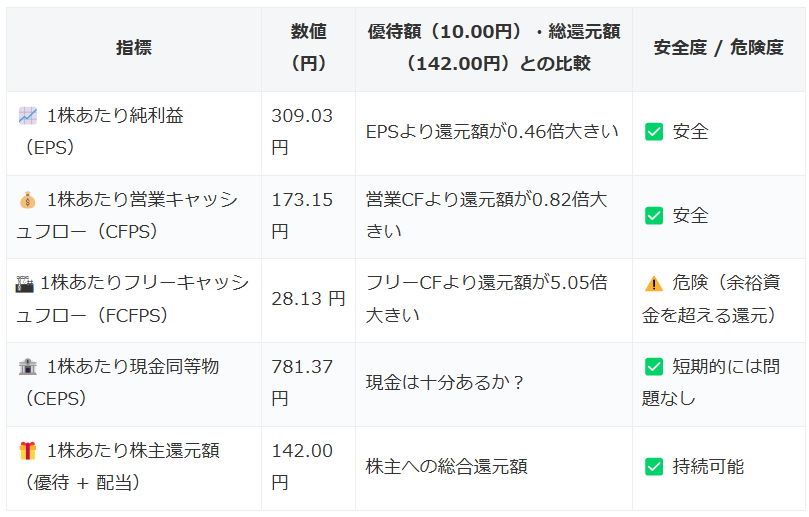Click the 28.13 円 value cell
The width and height of the screenshot is (809, 517).
coord(308,299)
